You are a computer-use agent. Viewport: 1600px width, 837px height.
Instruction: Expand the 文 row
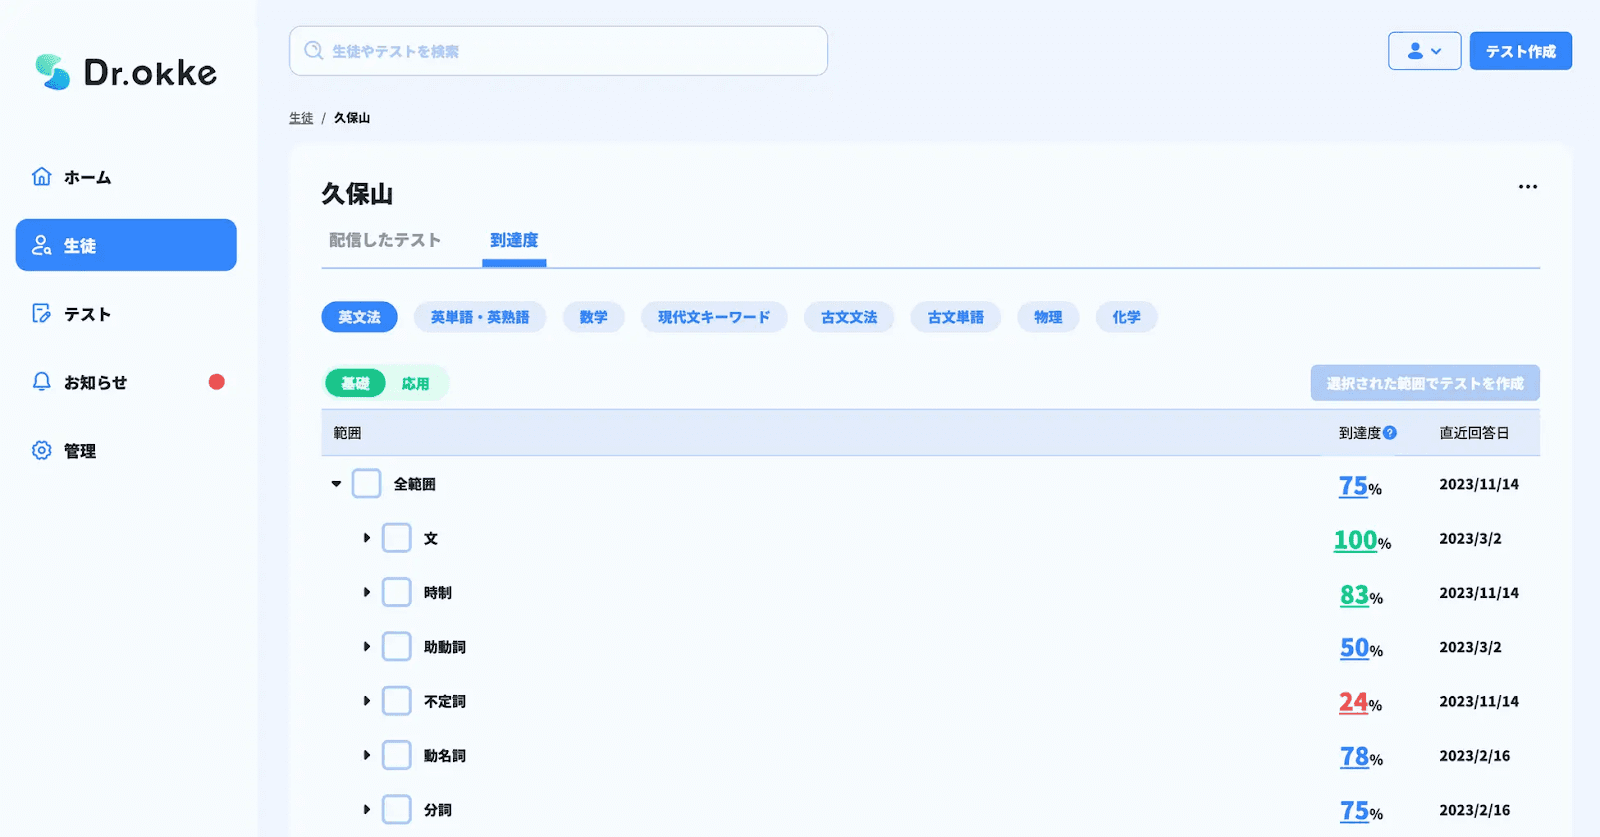367,538
